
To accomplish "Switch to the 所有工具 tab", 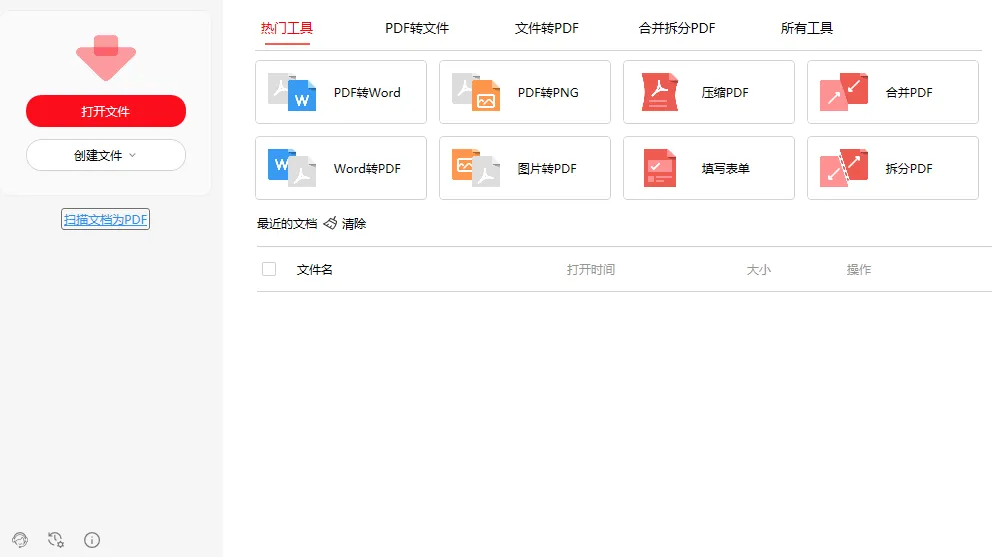I will pos(806,28).
